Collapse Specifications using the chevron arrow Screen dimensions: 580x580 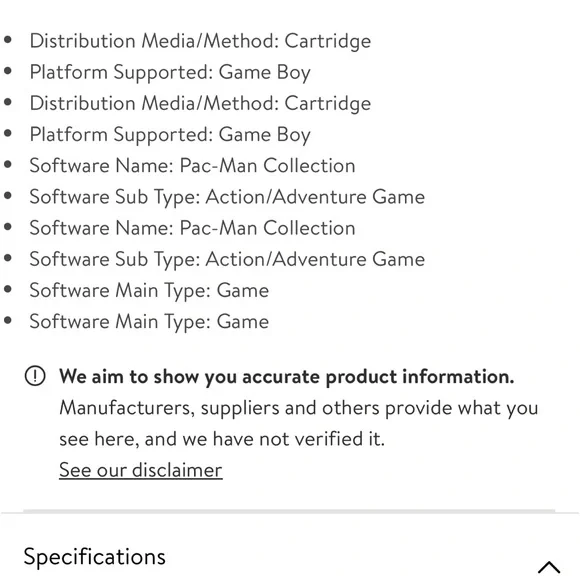click(549, 567)
